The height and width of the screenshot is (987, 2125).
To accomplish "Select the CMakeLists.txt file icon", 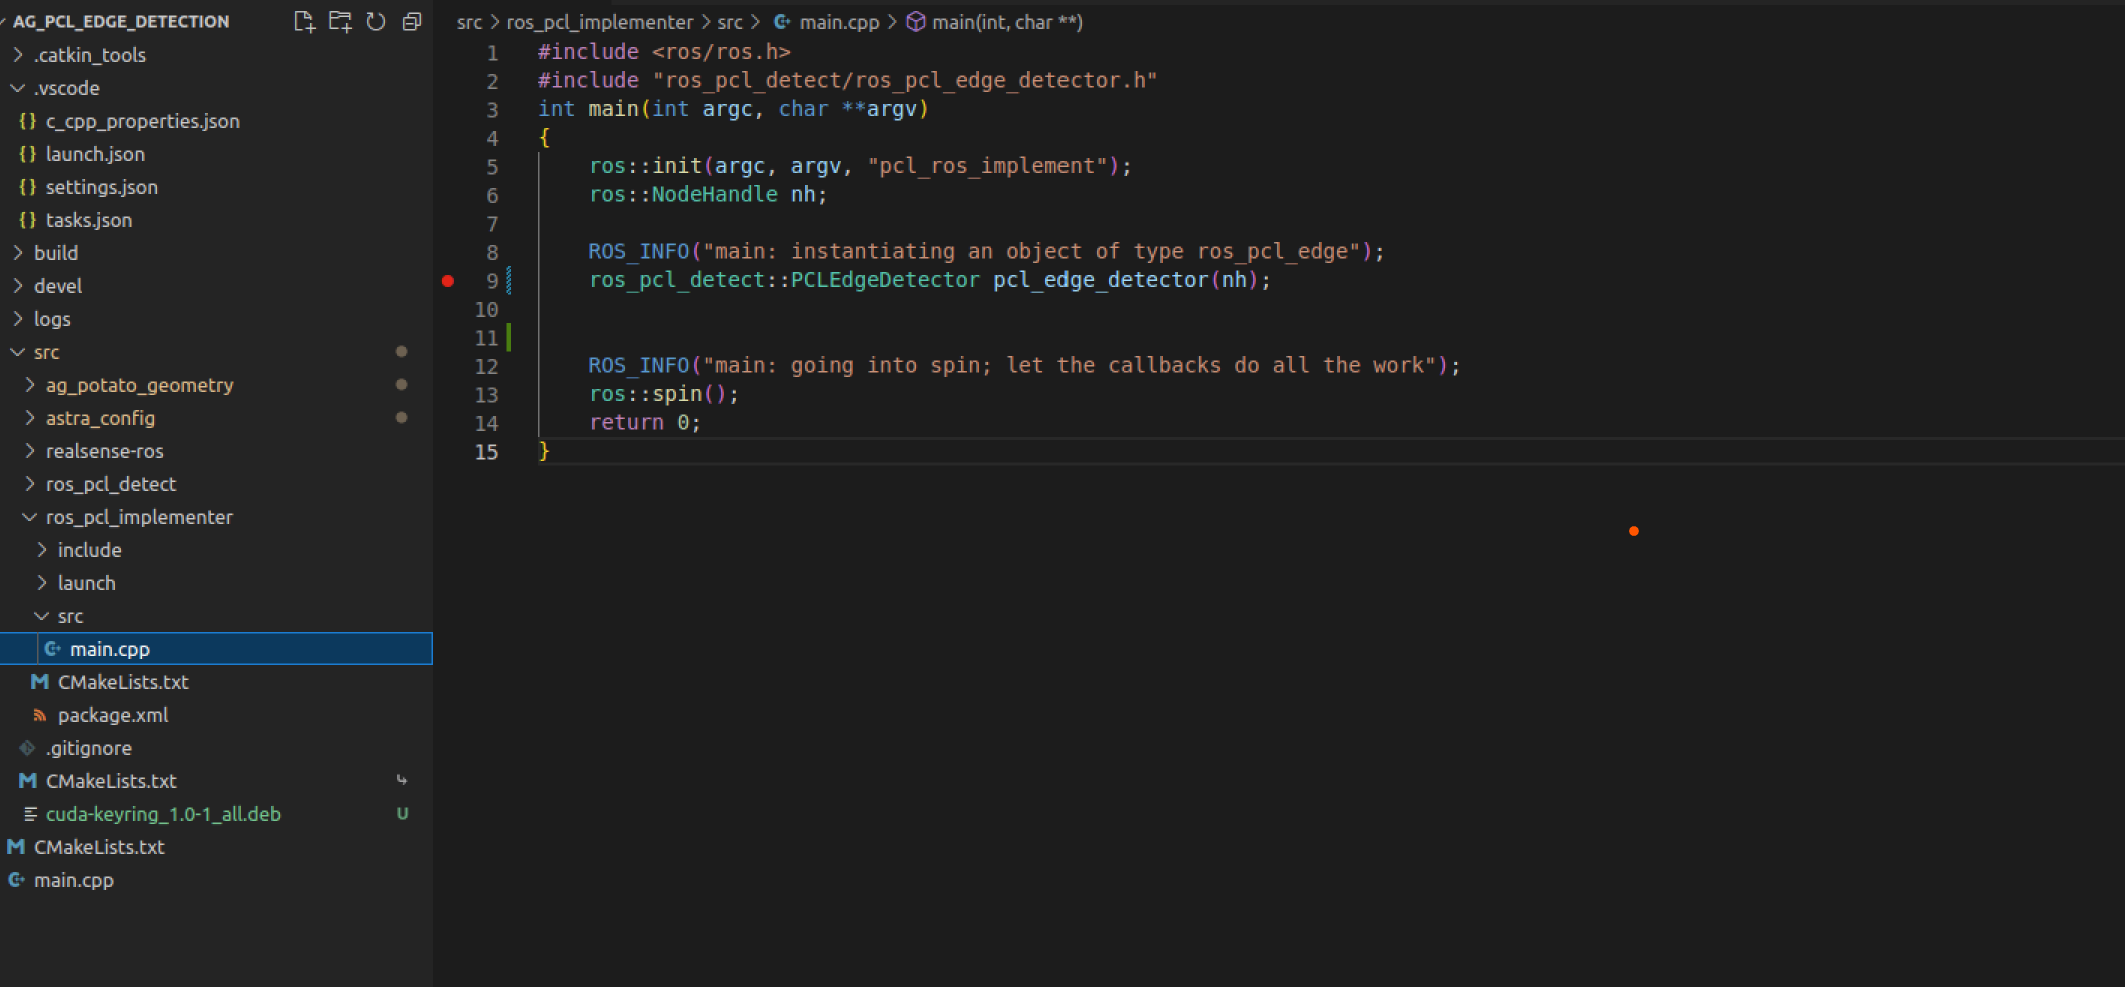I will click(39, 682).
